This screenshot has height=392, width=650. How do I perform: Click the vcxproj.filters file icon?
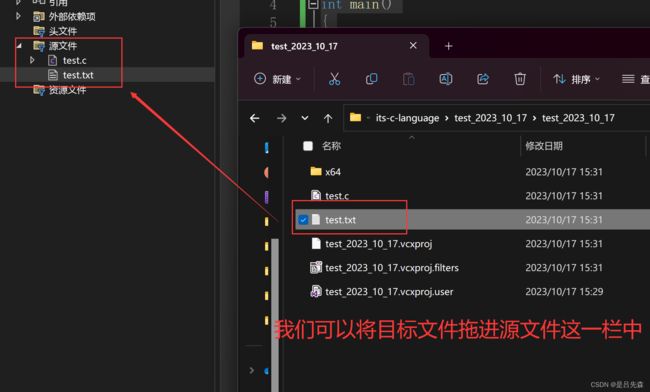pos(316,268)
